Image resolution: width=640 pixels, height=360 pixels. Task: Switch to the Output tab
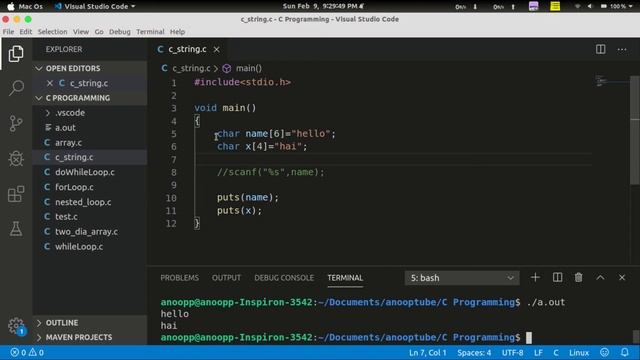[x=226, y=278]
